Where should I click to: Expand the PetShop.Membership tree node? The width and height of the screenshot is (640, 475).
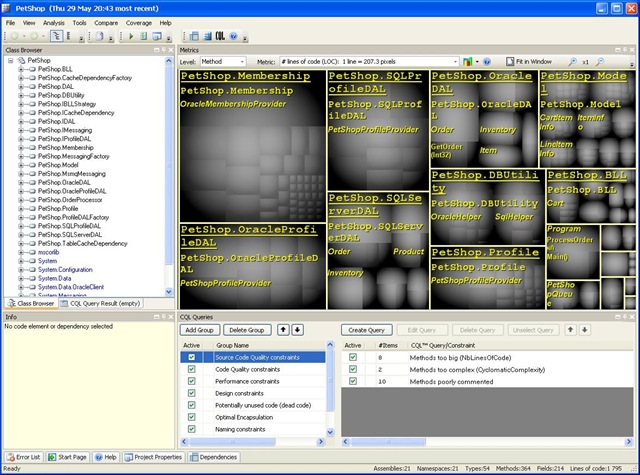(20, 147)
